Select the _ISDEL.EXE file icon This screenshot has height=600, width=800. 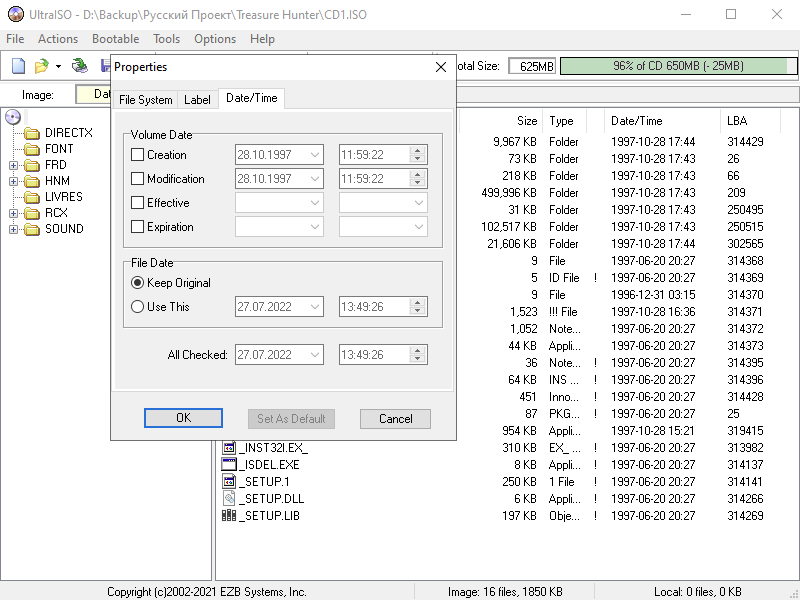tap(229, 465)
